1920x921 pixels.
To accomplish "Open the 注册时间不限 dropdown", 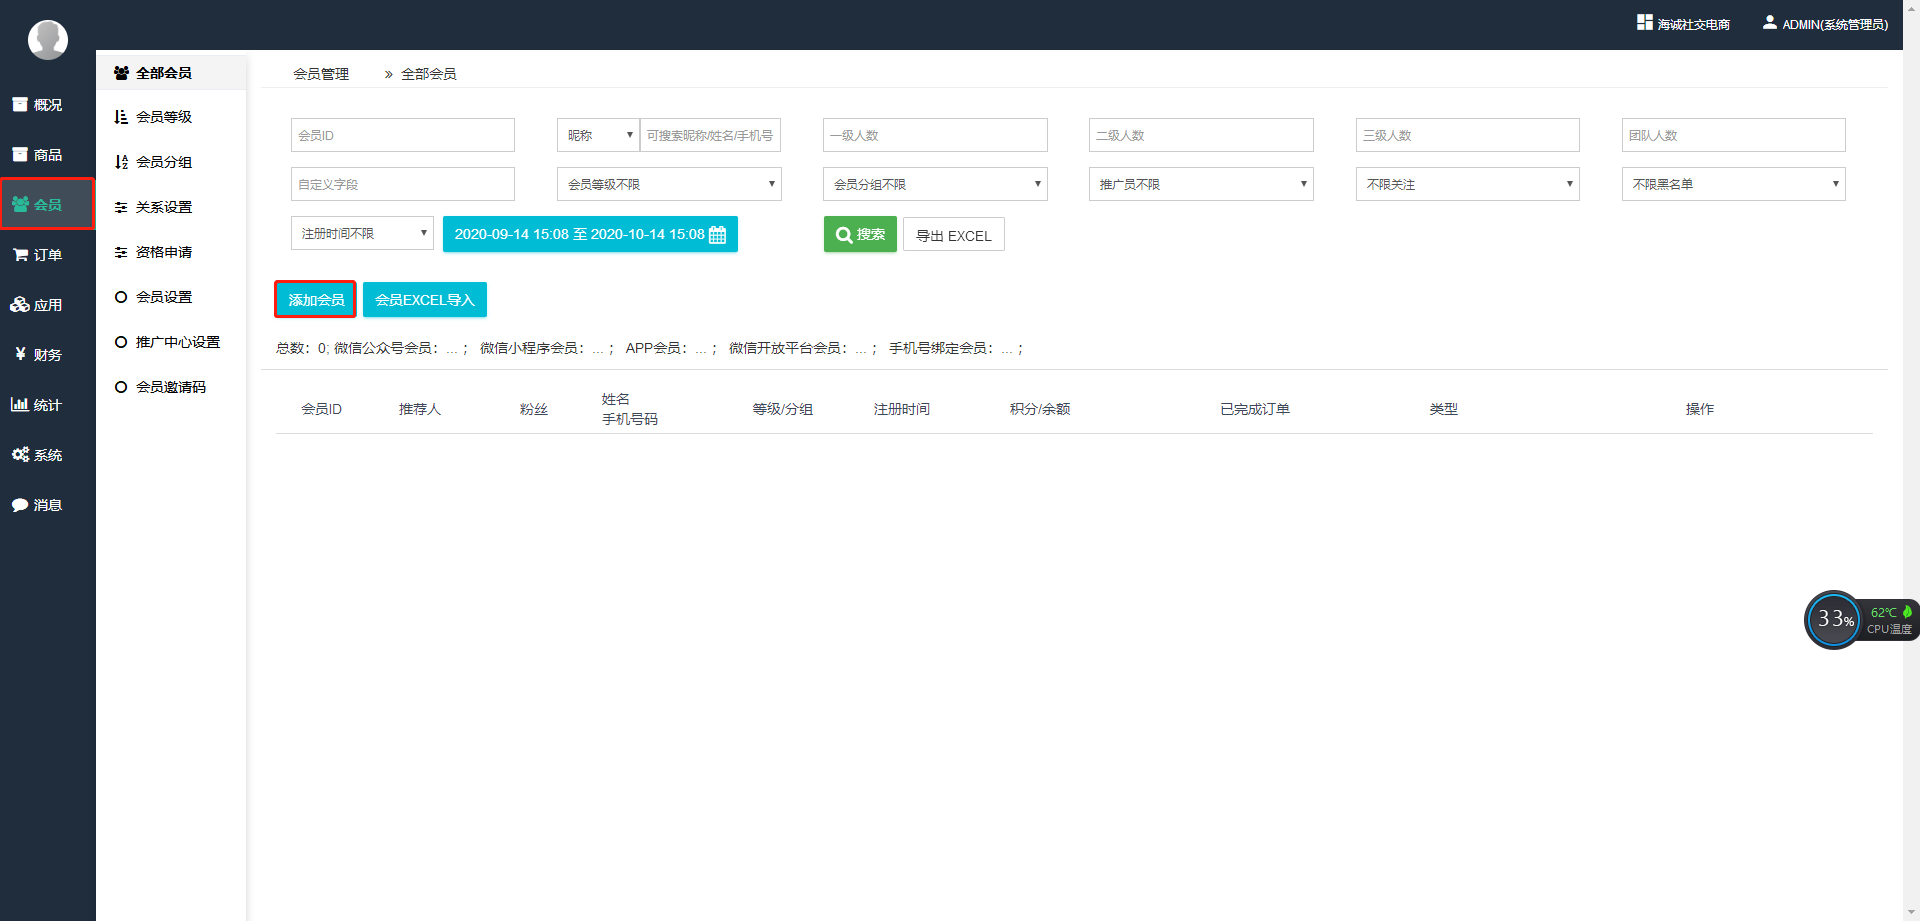I will tap(361, 233).
